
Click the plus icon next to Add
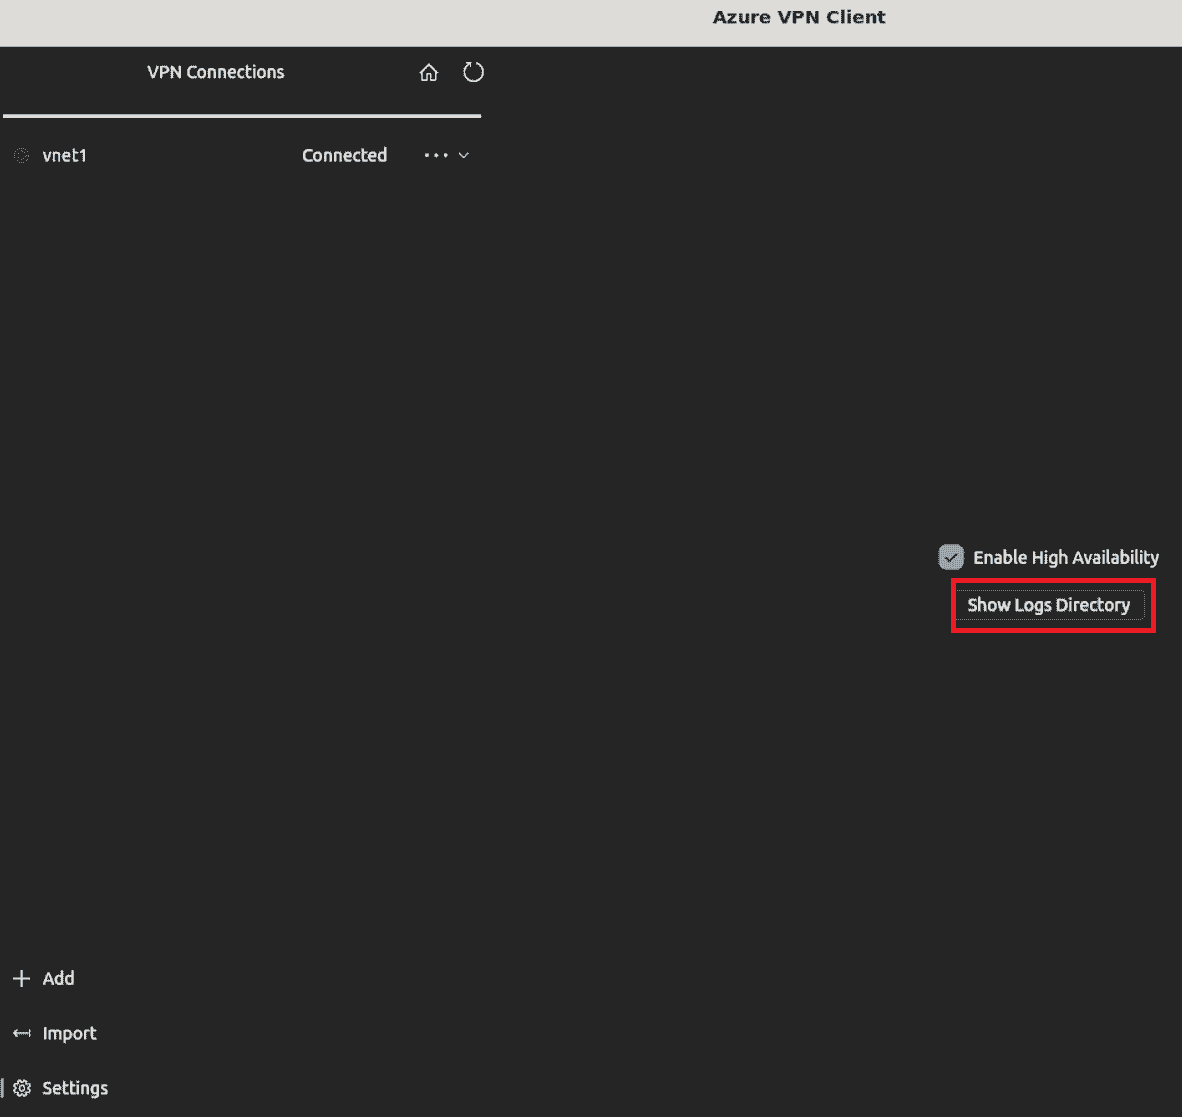(22, 978)
